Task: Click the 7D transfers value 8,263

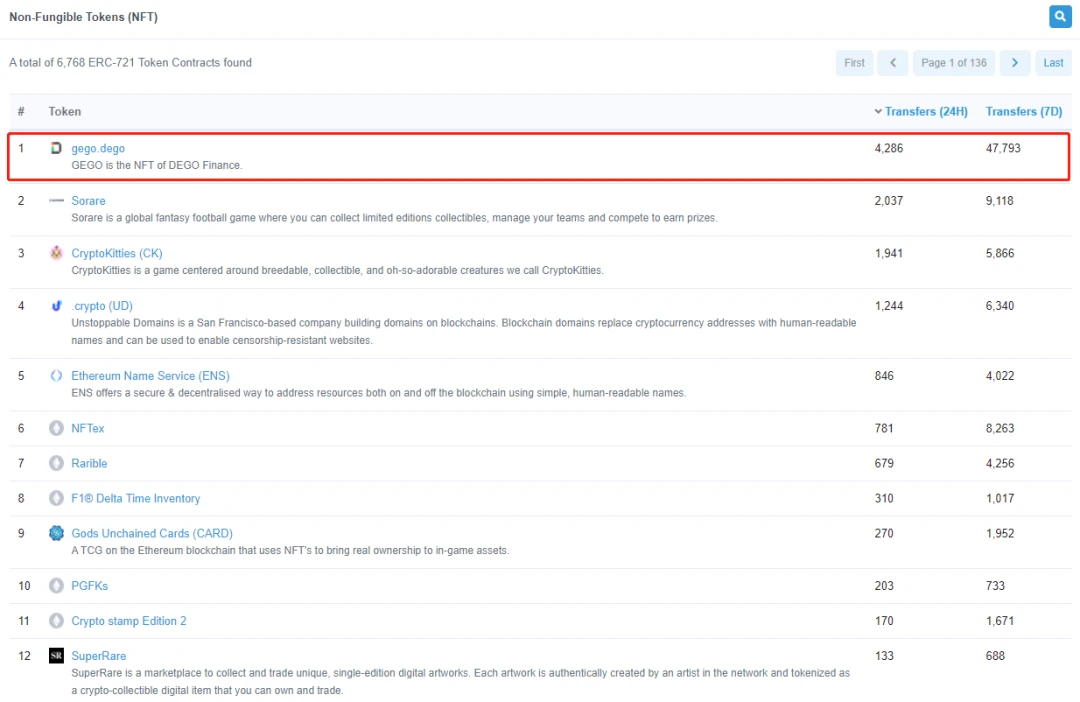Action: tap(999, 428)
